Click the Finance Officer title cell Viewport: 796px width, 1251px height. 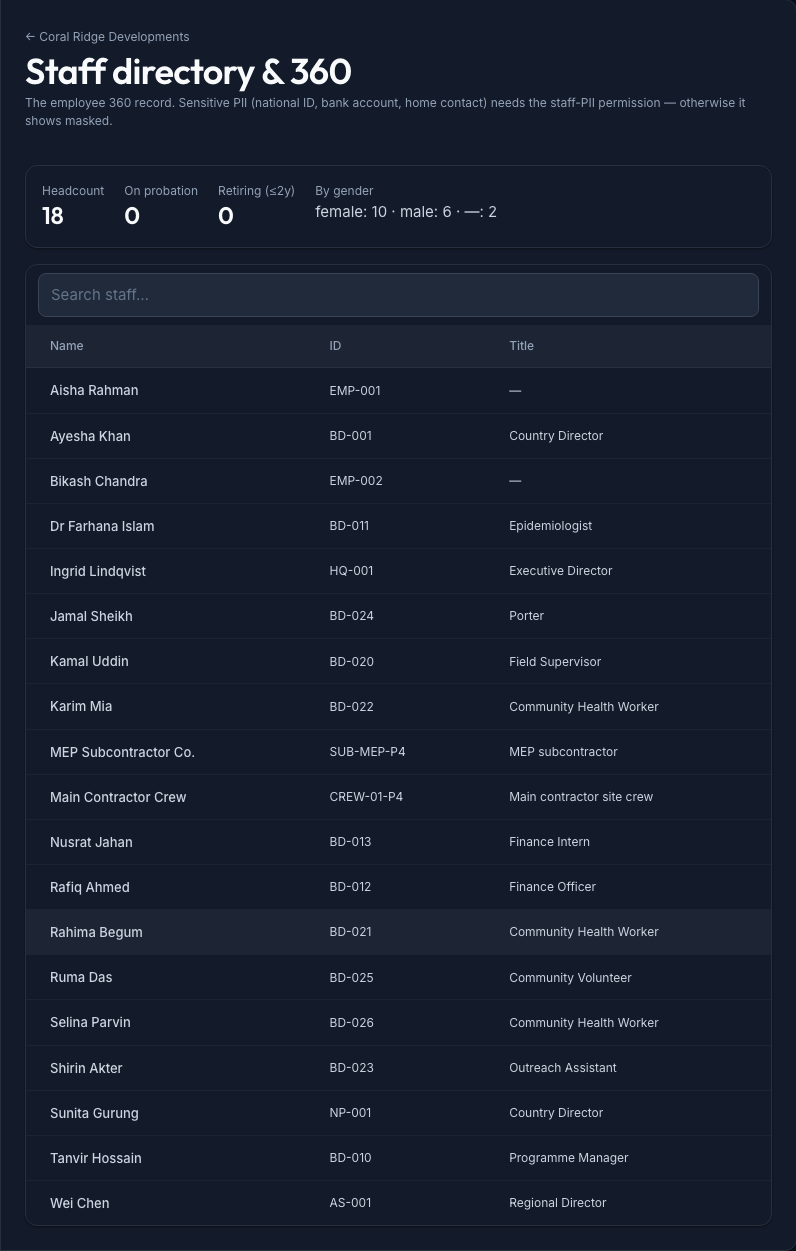pyautogui.click(x=552, y=887)
